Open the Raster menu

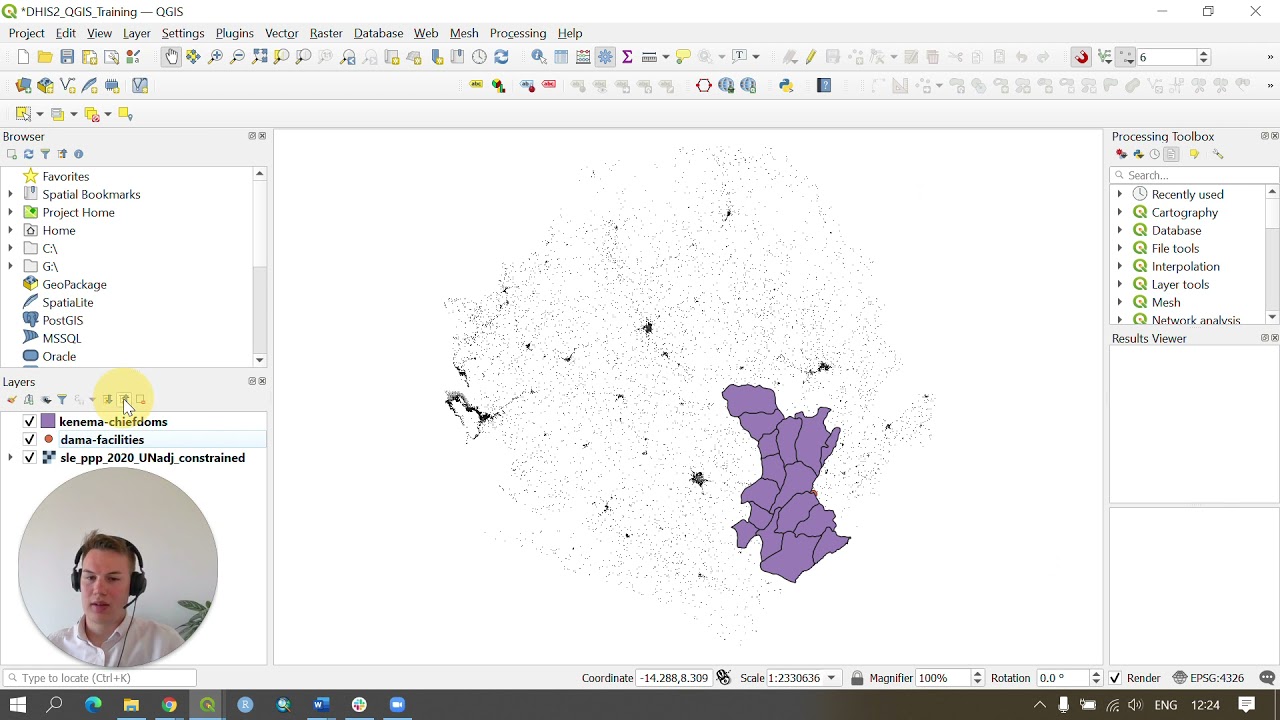click(326, 33)
